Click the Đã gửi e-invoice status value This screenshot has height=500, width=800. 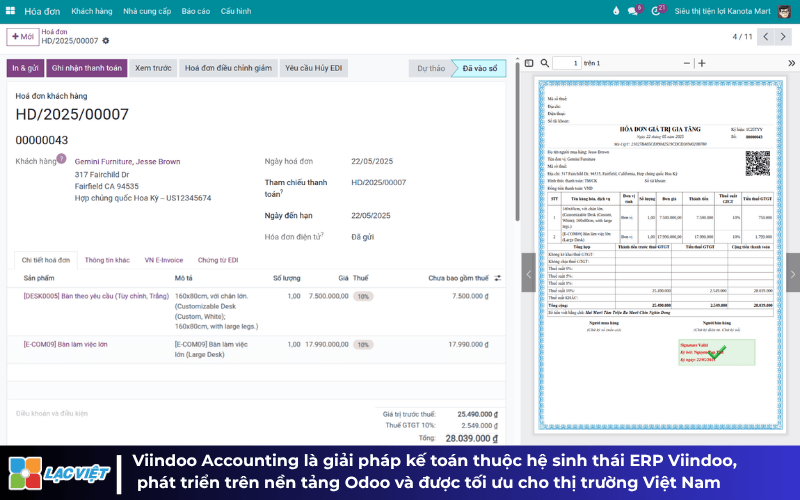(363, 237)
